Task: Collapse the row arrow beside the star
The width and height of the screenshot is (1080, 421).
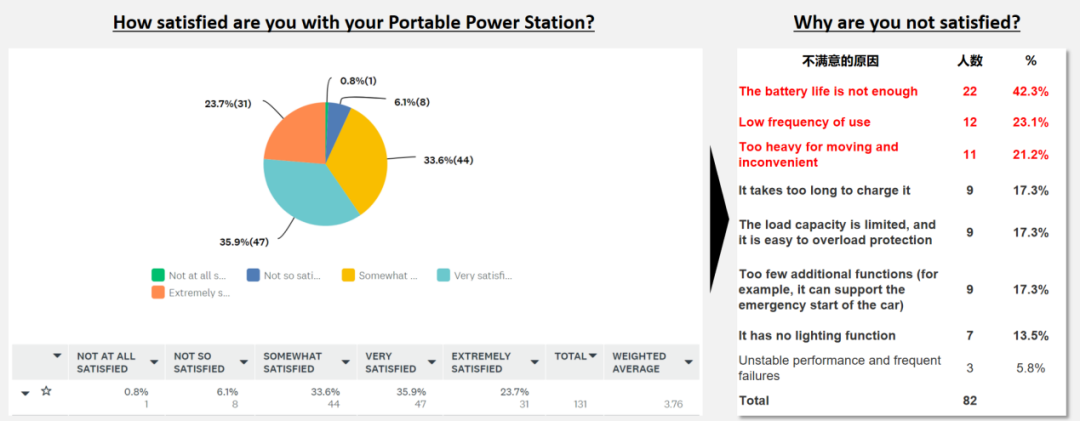Action: tap(25, 393)
